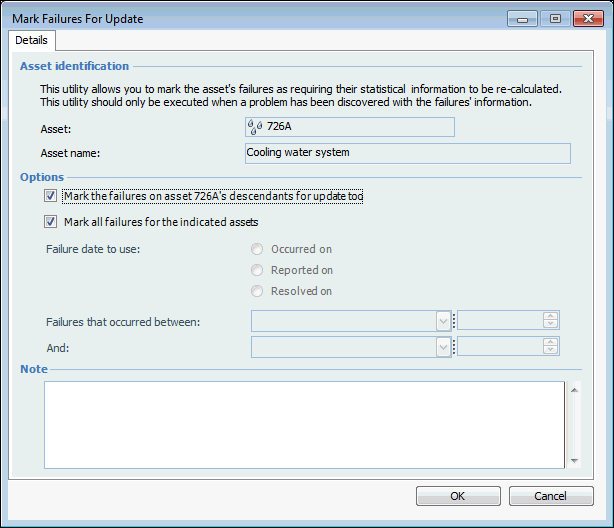Click the Cancel button

[550, 496]
